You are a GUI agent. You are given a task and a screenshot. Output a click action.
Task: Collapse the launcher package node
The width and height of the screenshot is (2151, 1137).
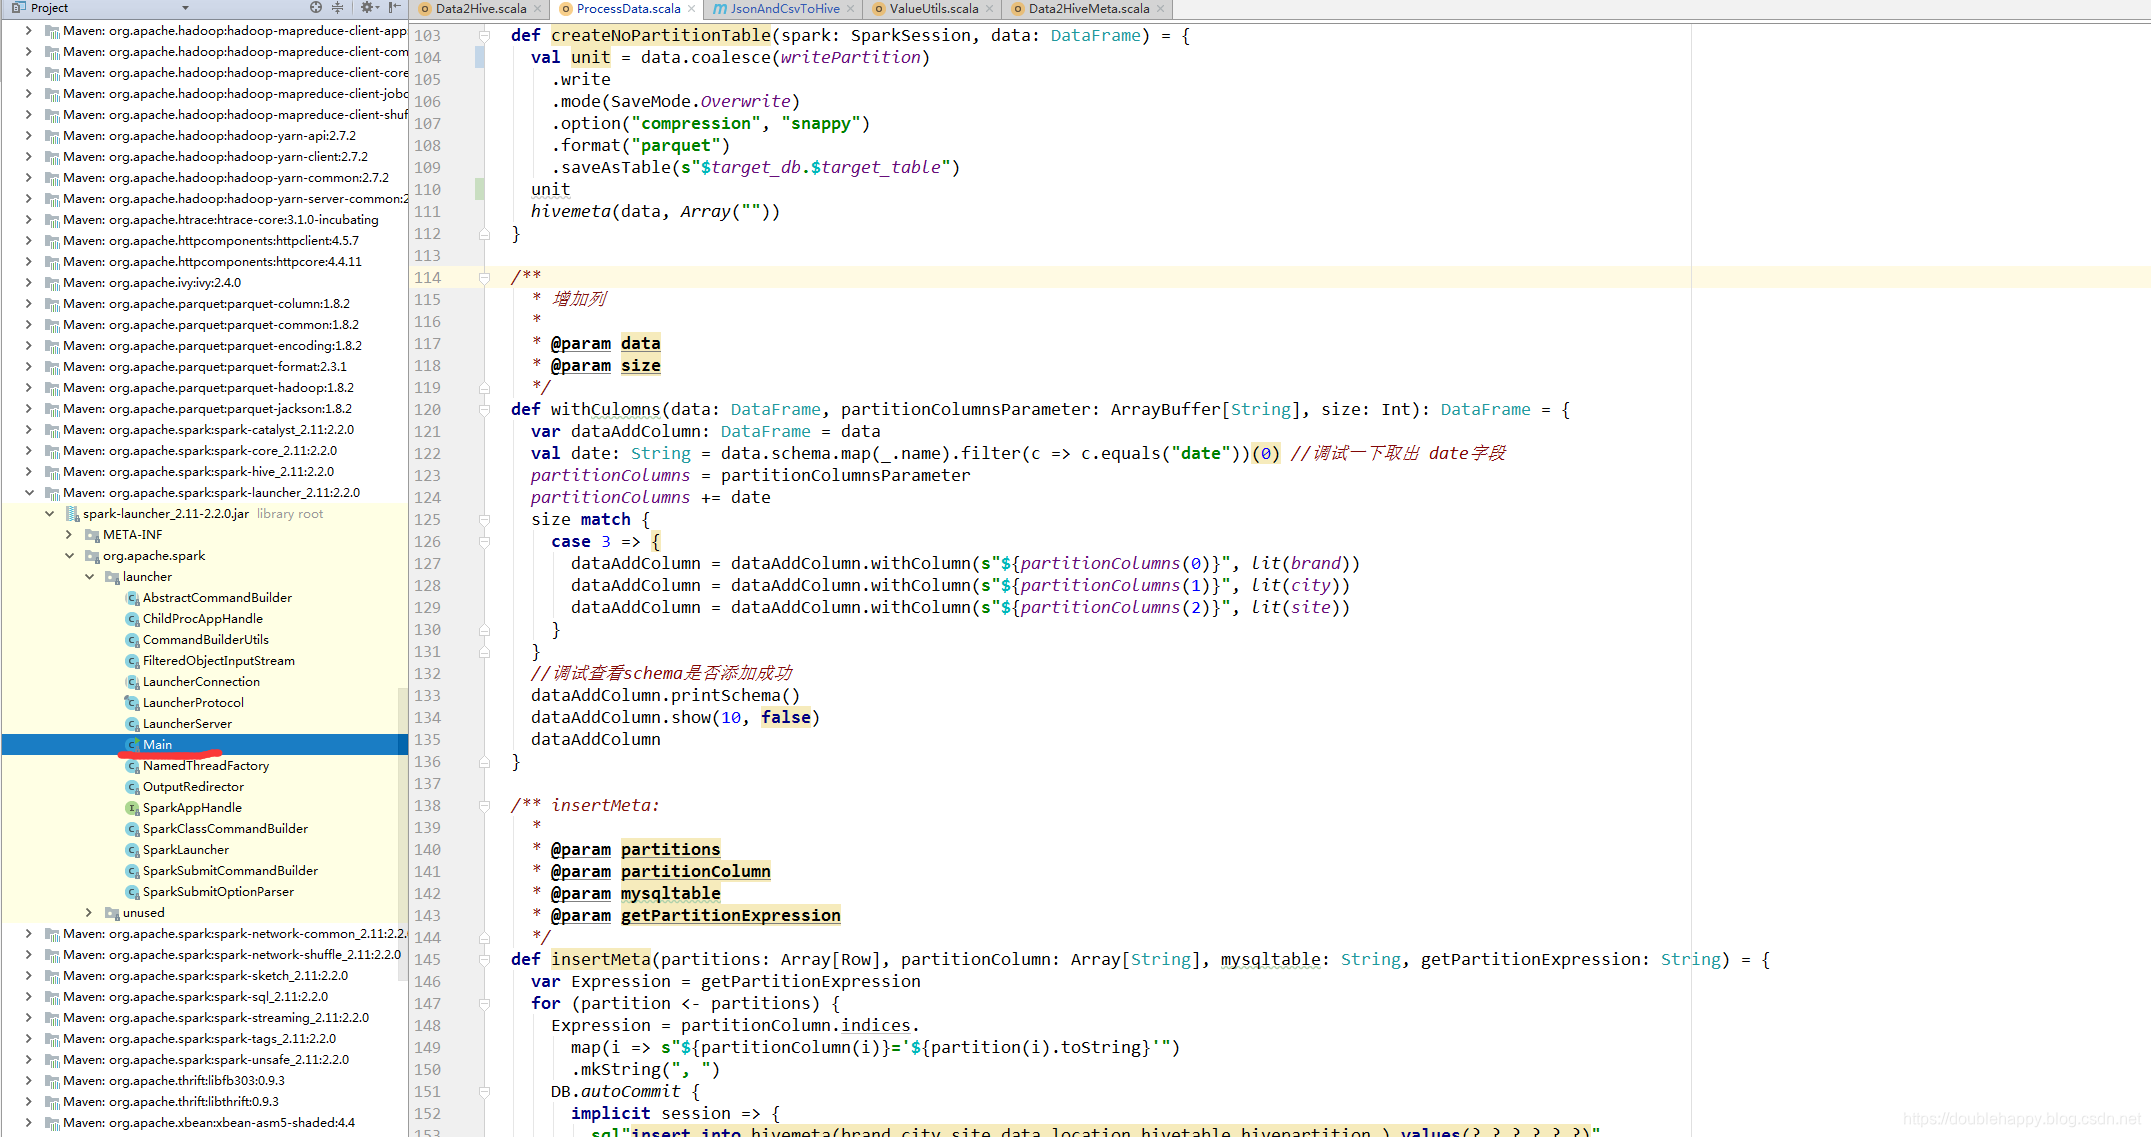tap(89, 577)
